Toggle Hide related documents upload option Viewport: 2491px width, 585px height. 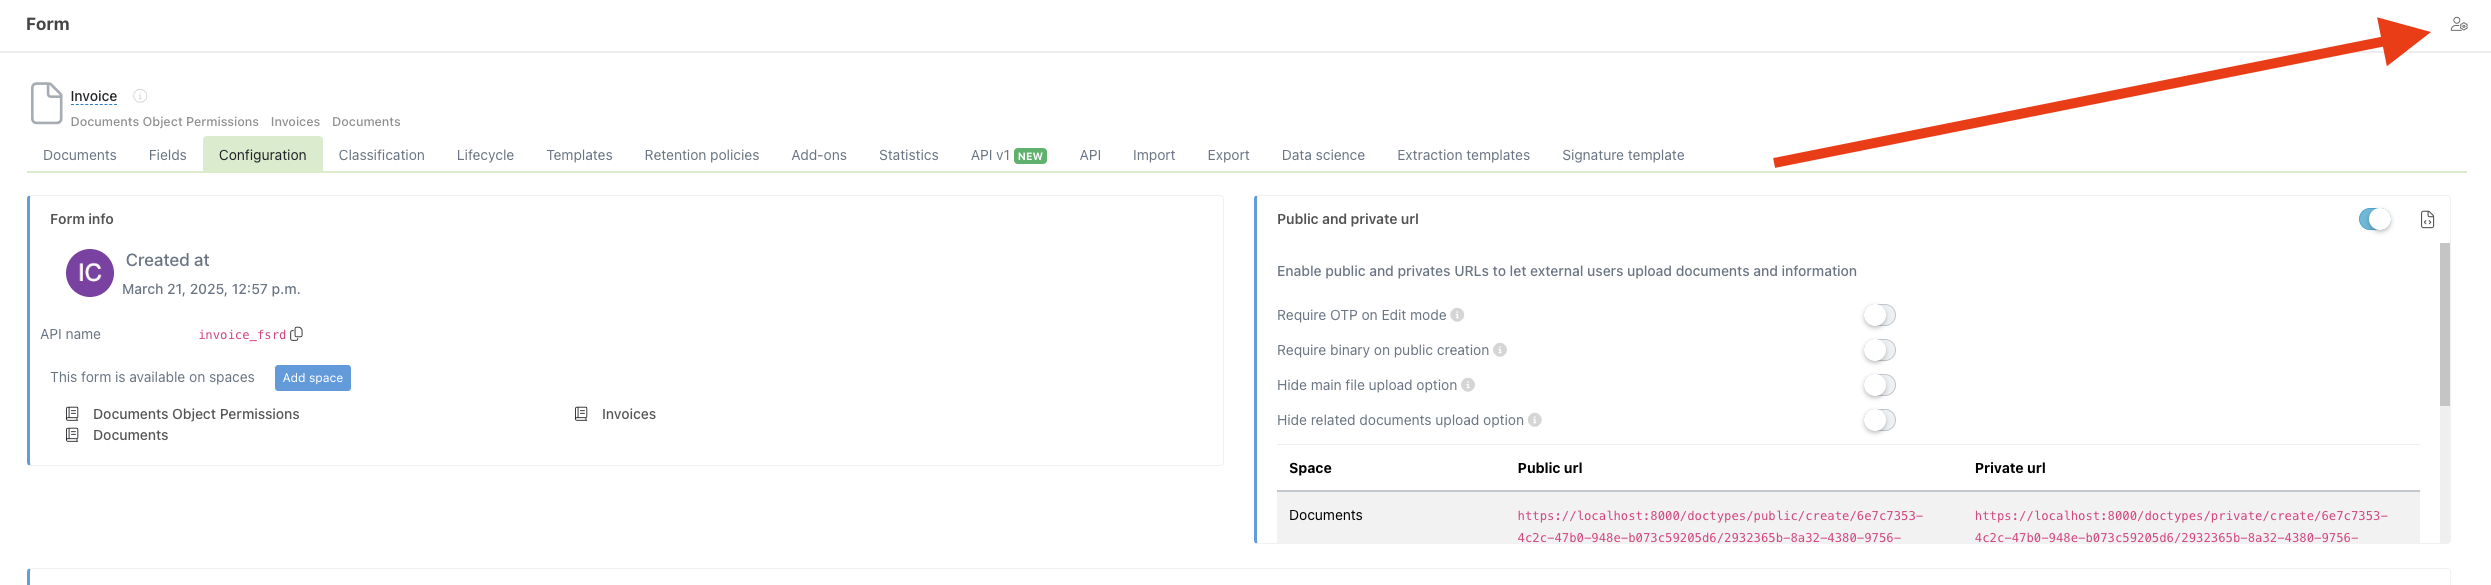1879,420
